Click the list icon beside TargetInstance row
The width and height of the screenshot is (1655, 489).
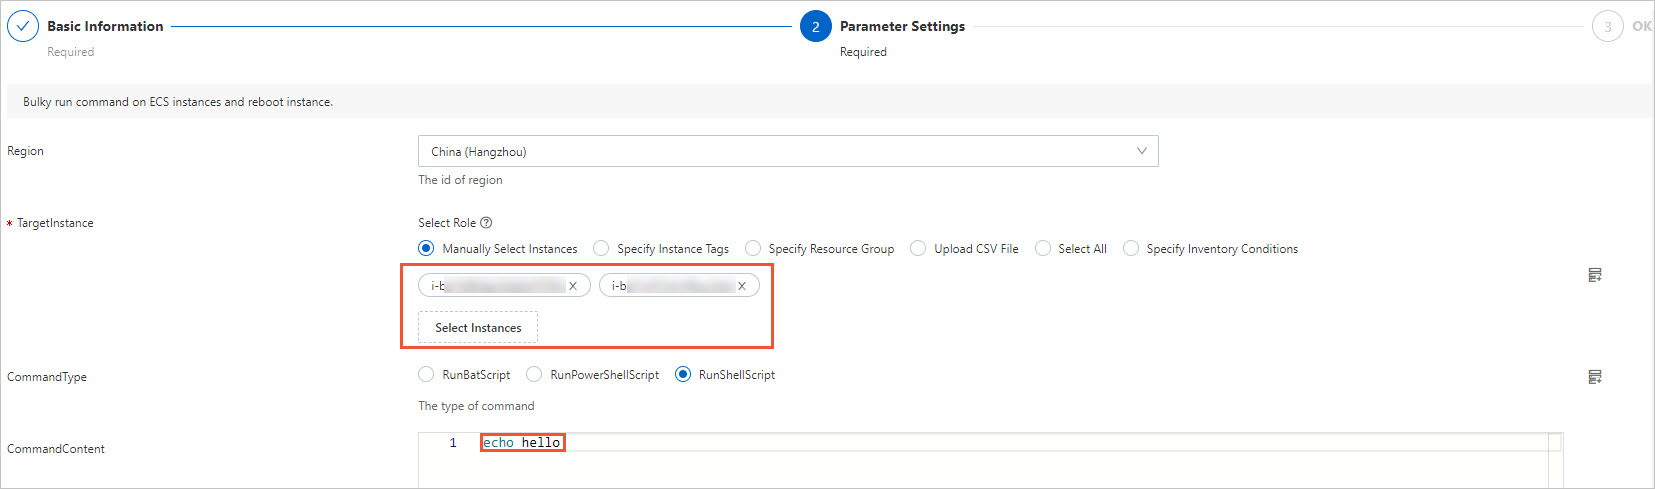point(1595,275)
